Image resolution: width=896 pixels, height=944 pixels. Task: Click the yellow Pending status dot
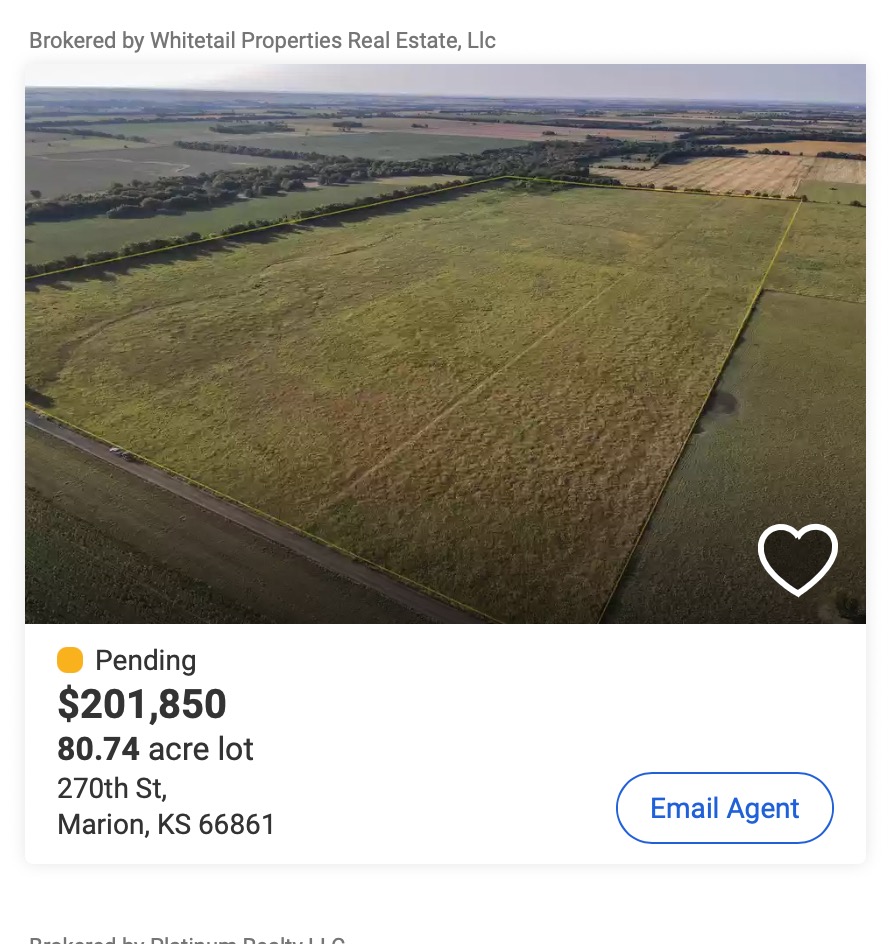(x=70, y=660)
